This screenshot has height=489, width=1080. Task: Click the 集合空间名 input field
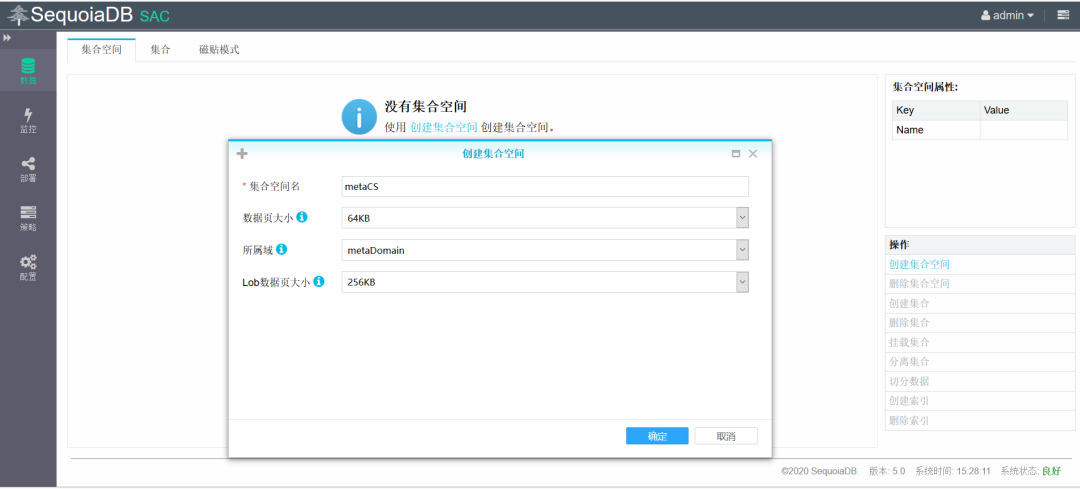click(x=545, y=186)
